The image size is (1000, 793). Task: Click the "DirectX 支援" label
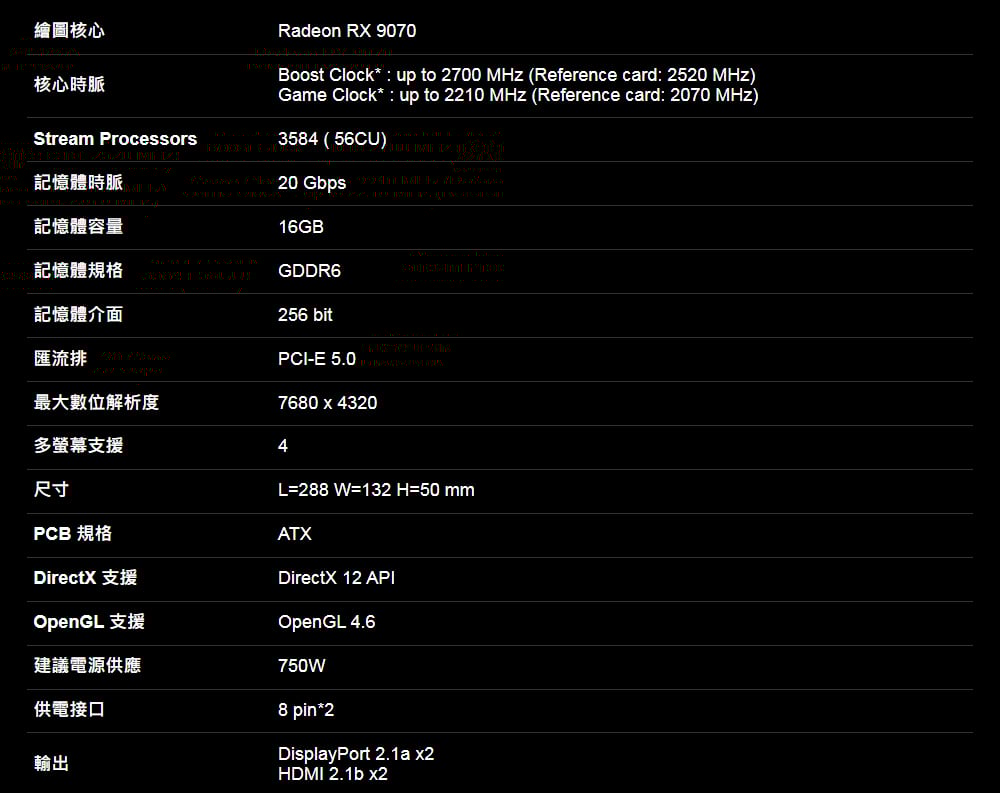(85, 577)
